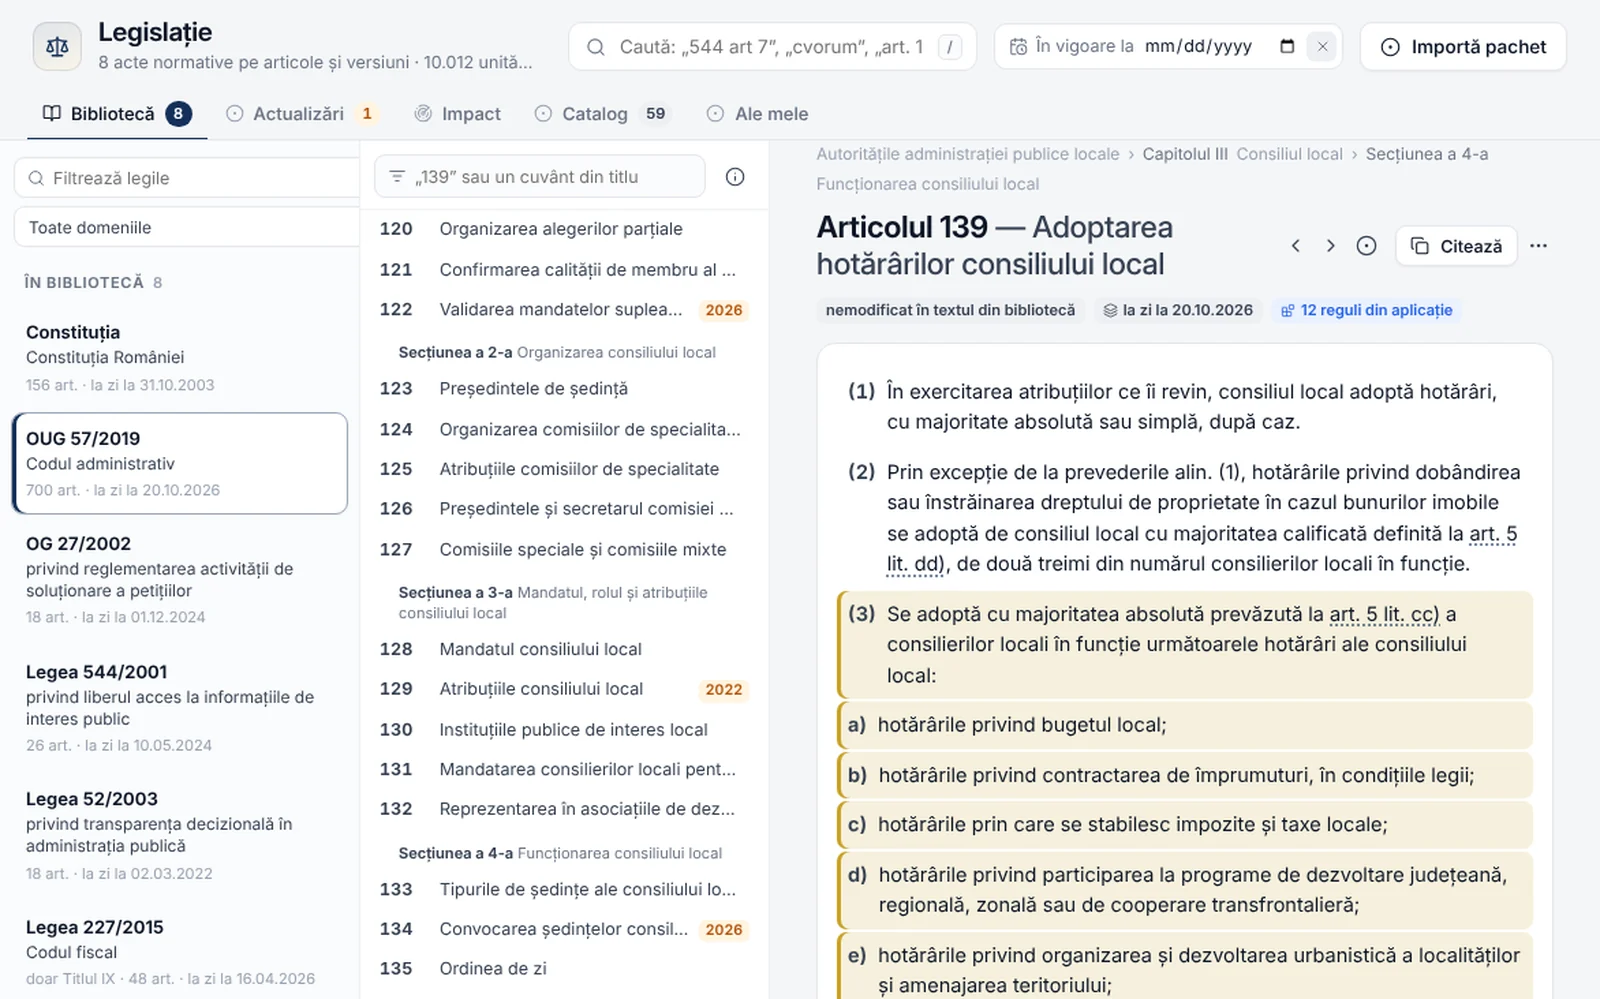Screen dimensions: 1600x999
Task: Open article 135 Ordinea de zi
Action: pos(563,968)
